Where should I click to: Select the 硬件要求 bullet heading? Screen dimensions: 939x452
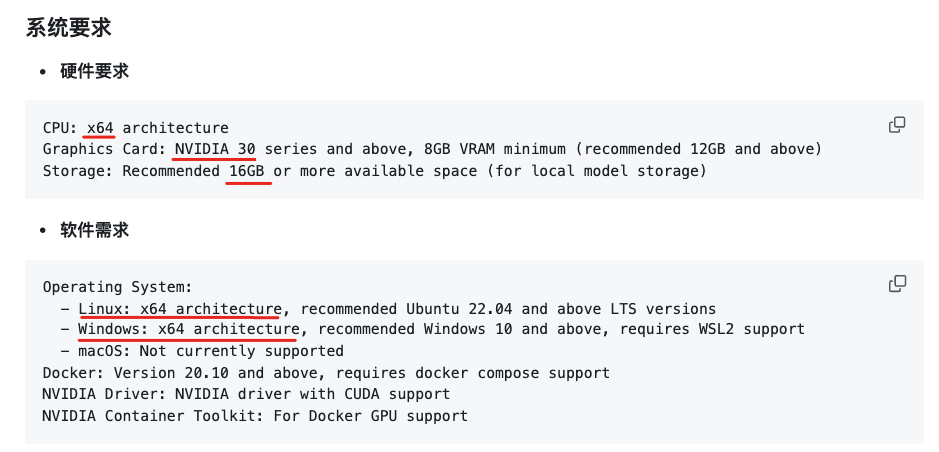point(94,71)
